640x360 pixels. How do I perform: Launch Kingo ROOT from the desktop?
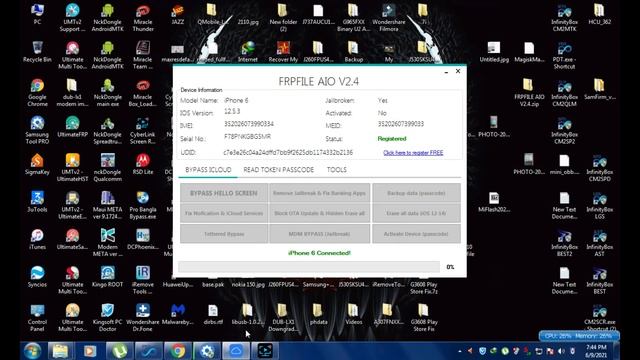click(x=107, y=277)
